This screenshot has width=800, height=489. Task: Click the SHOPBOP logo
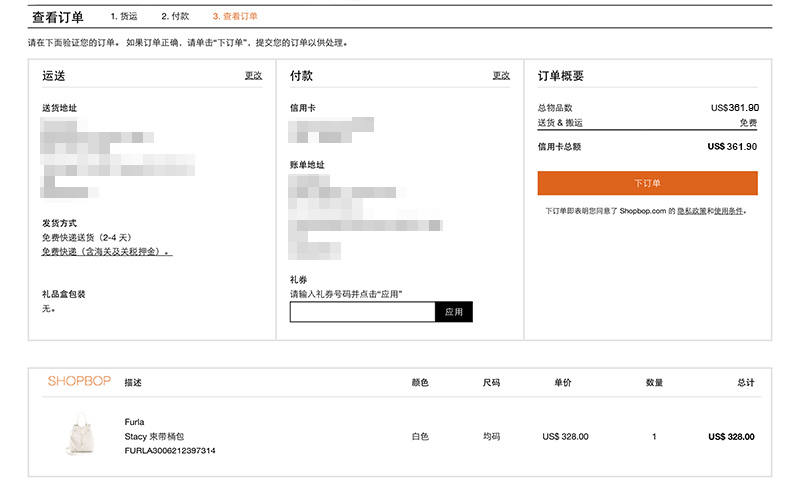click(79, 381)
